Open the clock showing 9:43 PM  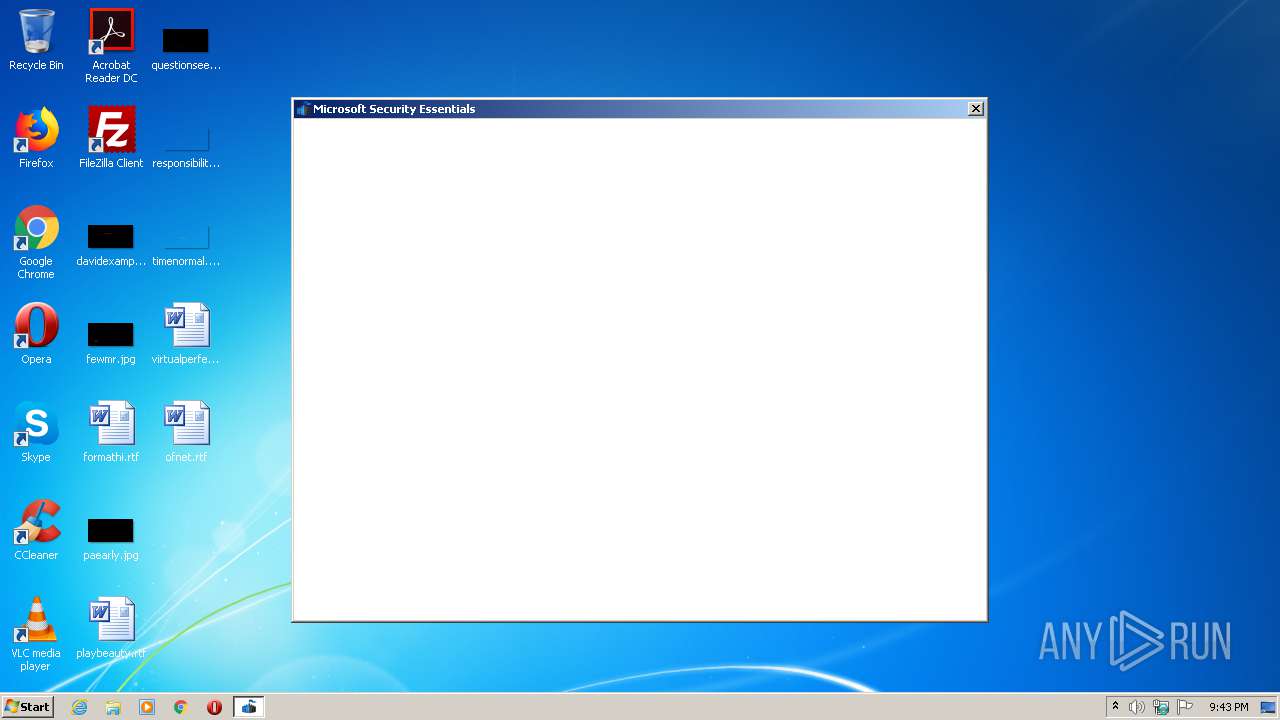(1229, 707)
